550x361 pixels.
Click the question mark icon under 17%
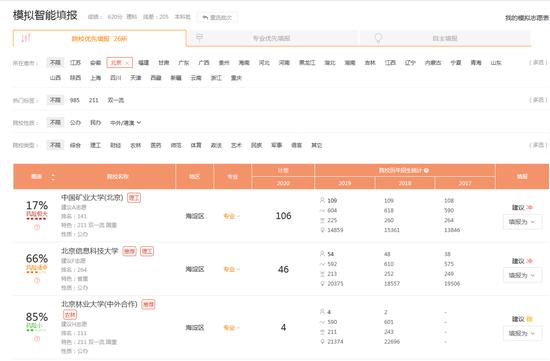click(x=37, y=227)
